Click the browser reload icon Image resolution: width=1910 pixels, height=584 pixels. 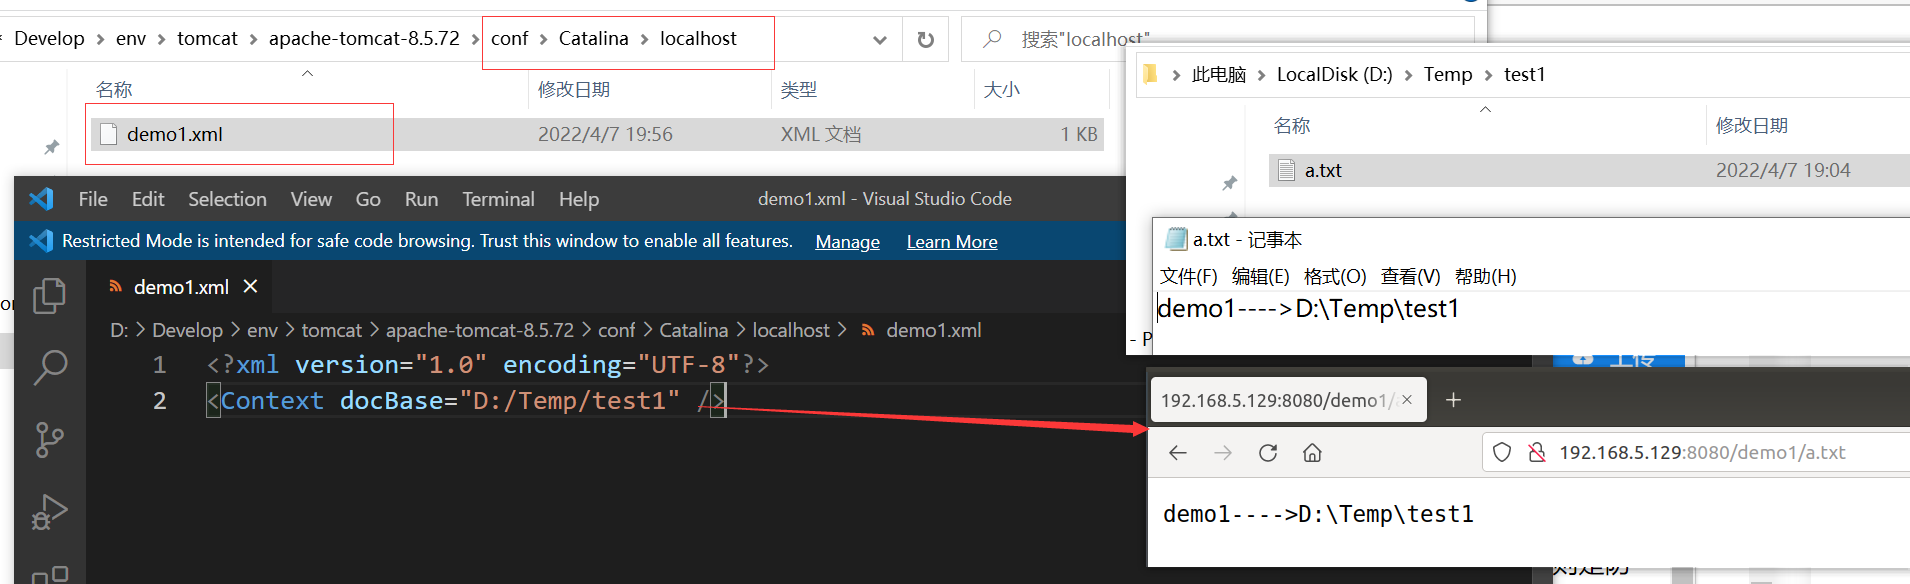coord(1268,453)
